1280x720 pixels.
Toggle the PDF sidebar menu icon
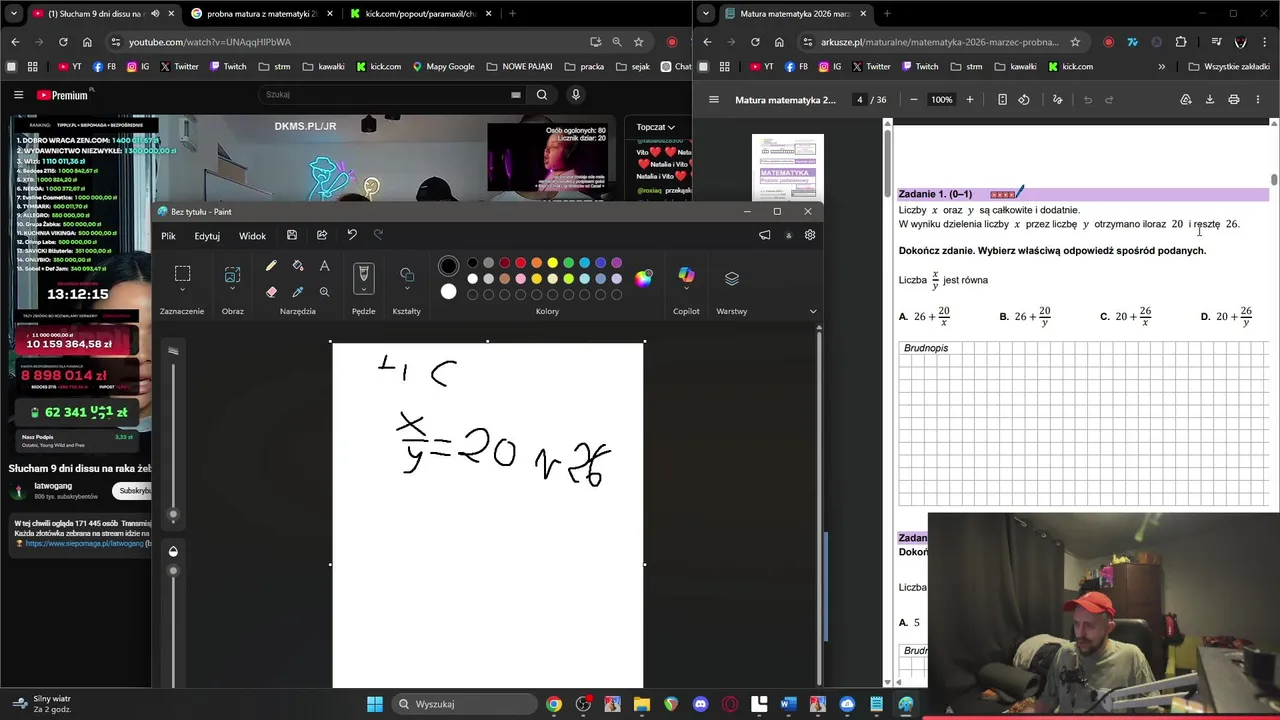(714, 100)
